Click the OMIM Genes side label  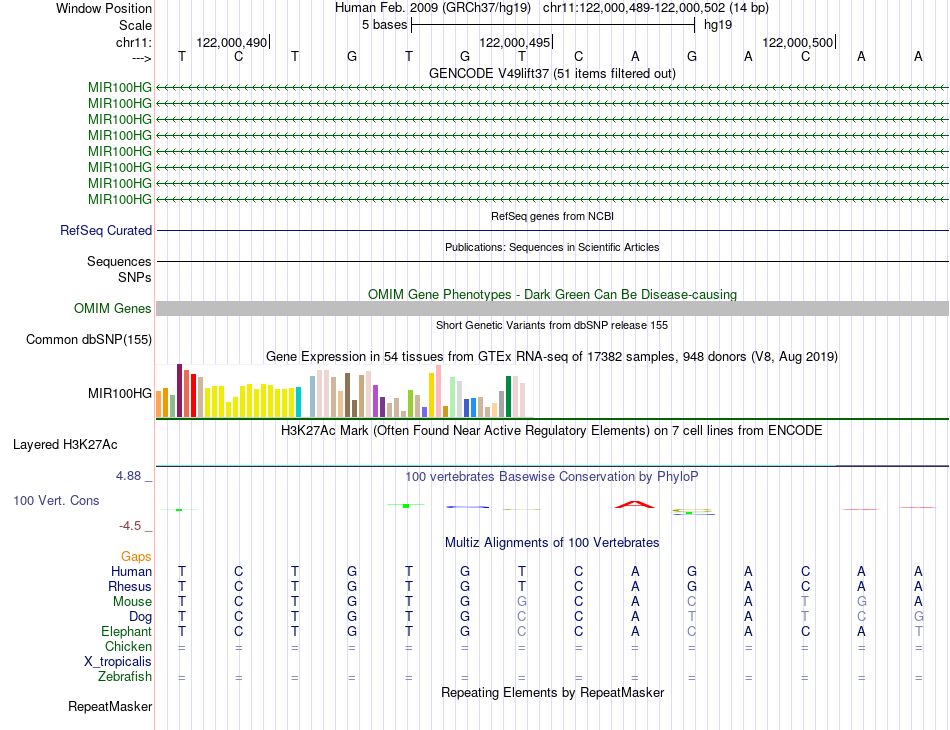pyautogui.click(x=113, y=308)
